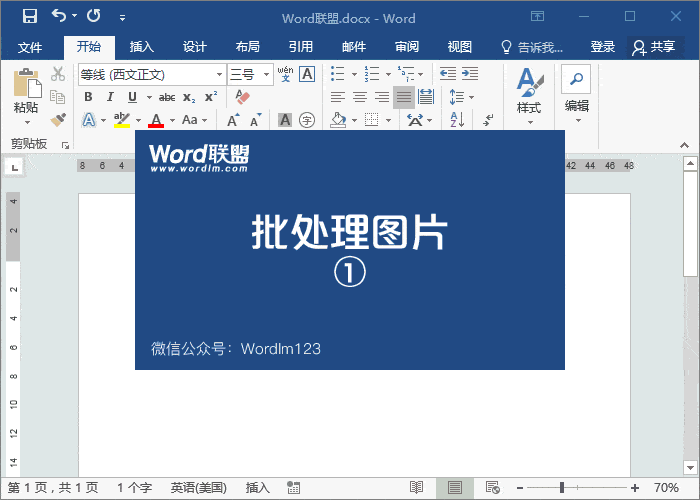Click the shrink font size icon
Screen dimensions: 700x500
point(255,120)
